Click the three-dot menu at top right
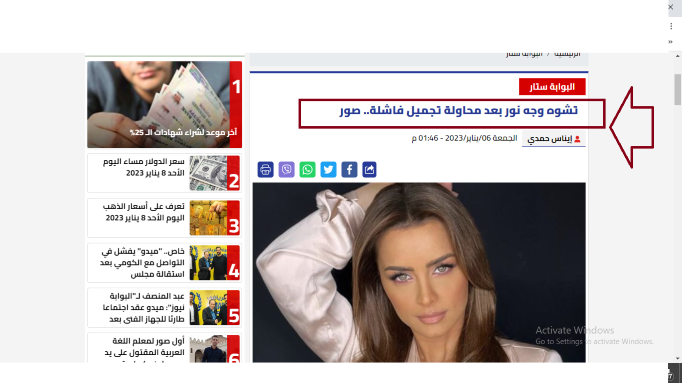This screenshot has height=383, width=682. 671,26
